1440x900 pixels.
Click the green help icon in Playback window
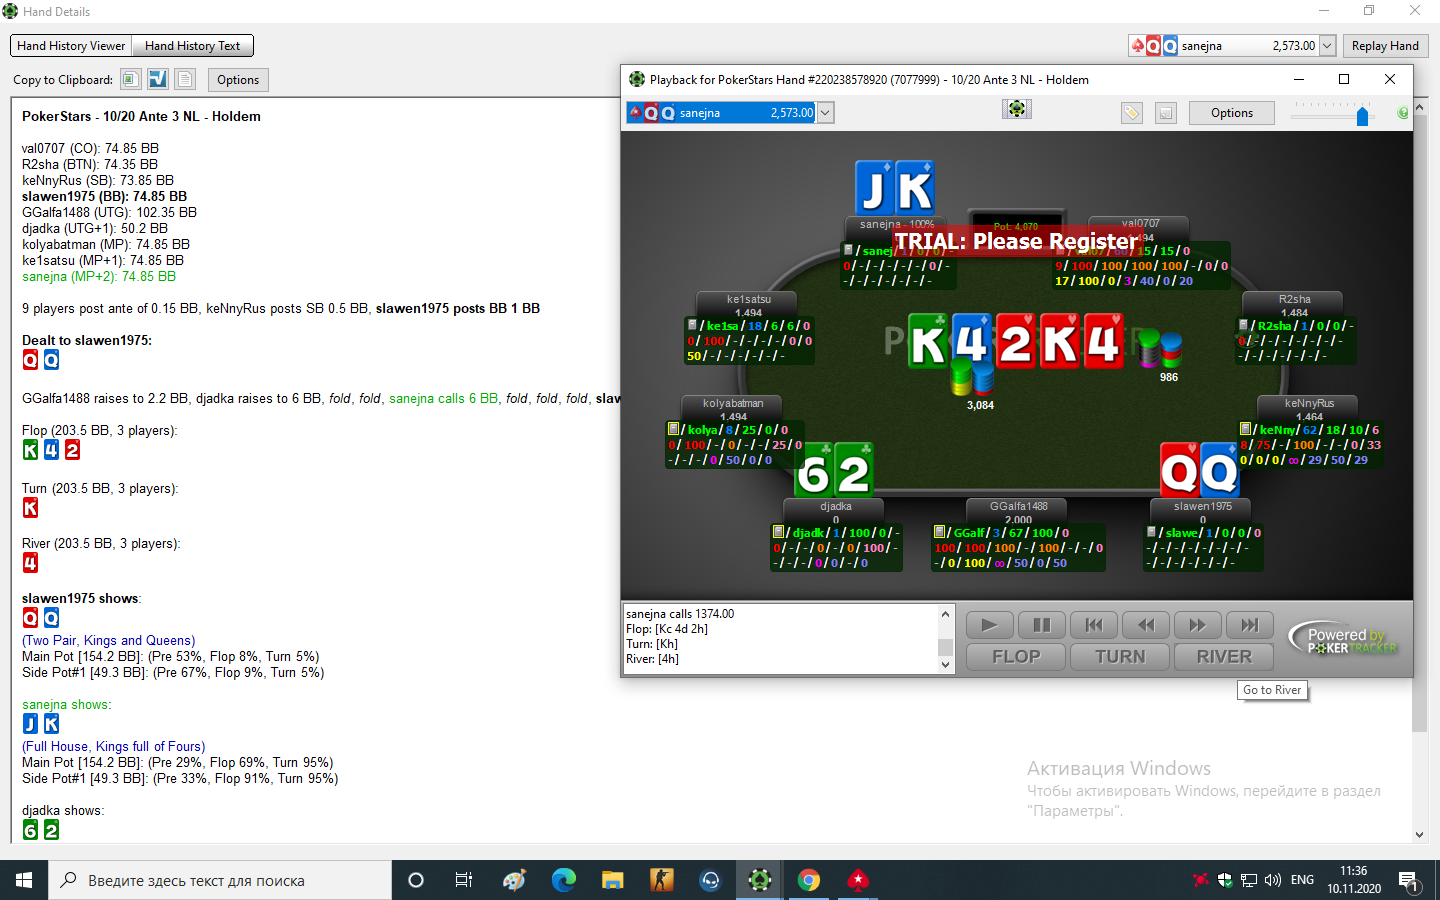(x=1403, y=113)
